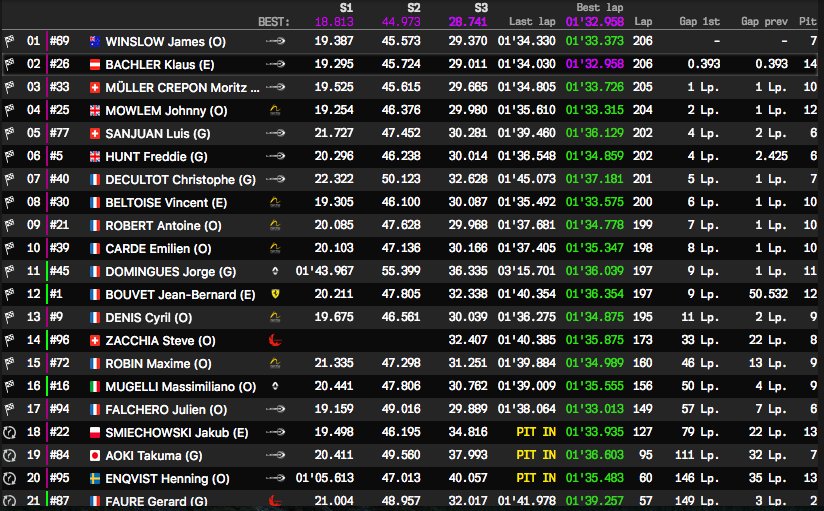Image resolution: width=824 pixels, height=511 pixels.
Task: Click S1 time 01'05.613 for ENQVIST Henning
Action: [x=325, y=478]
